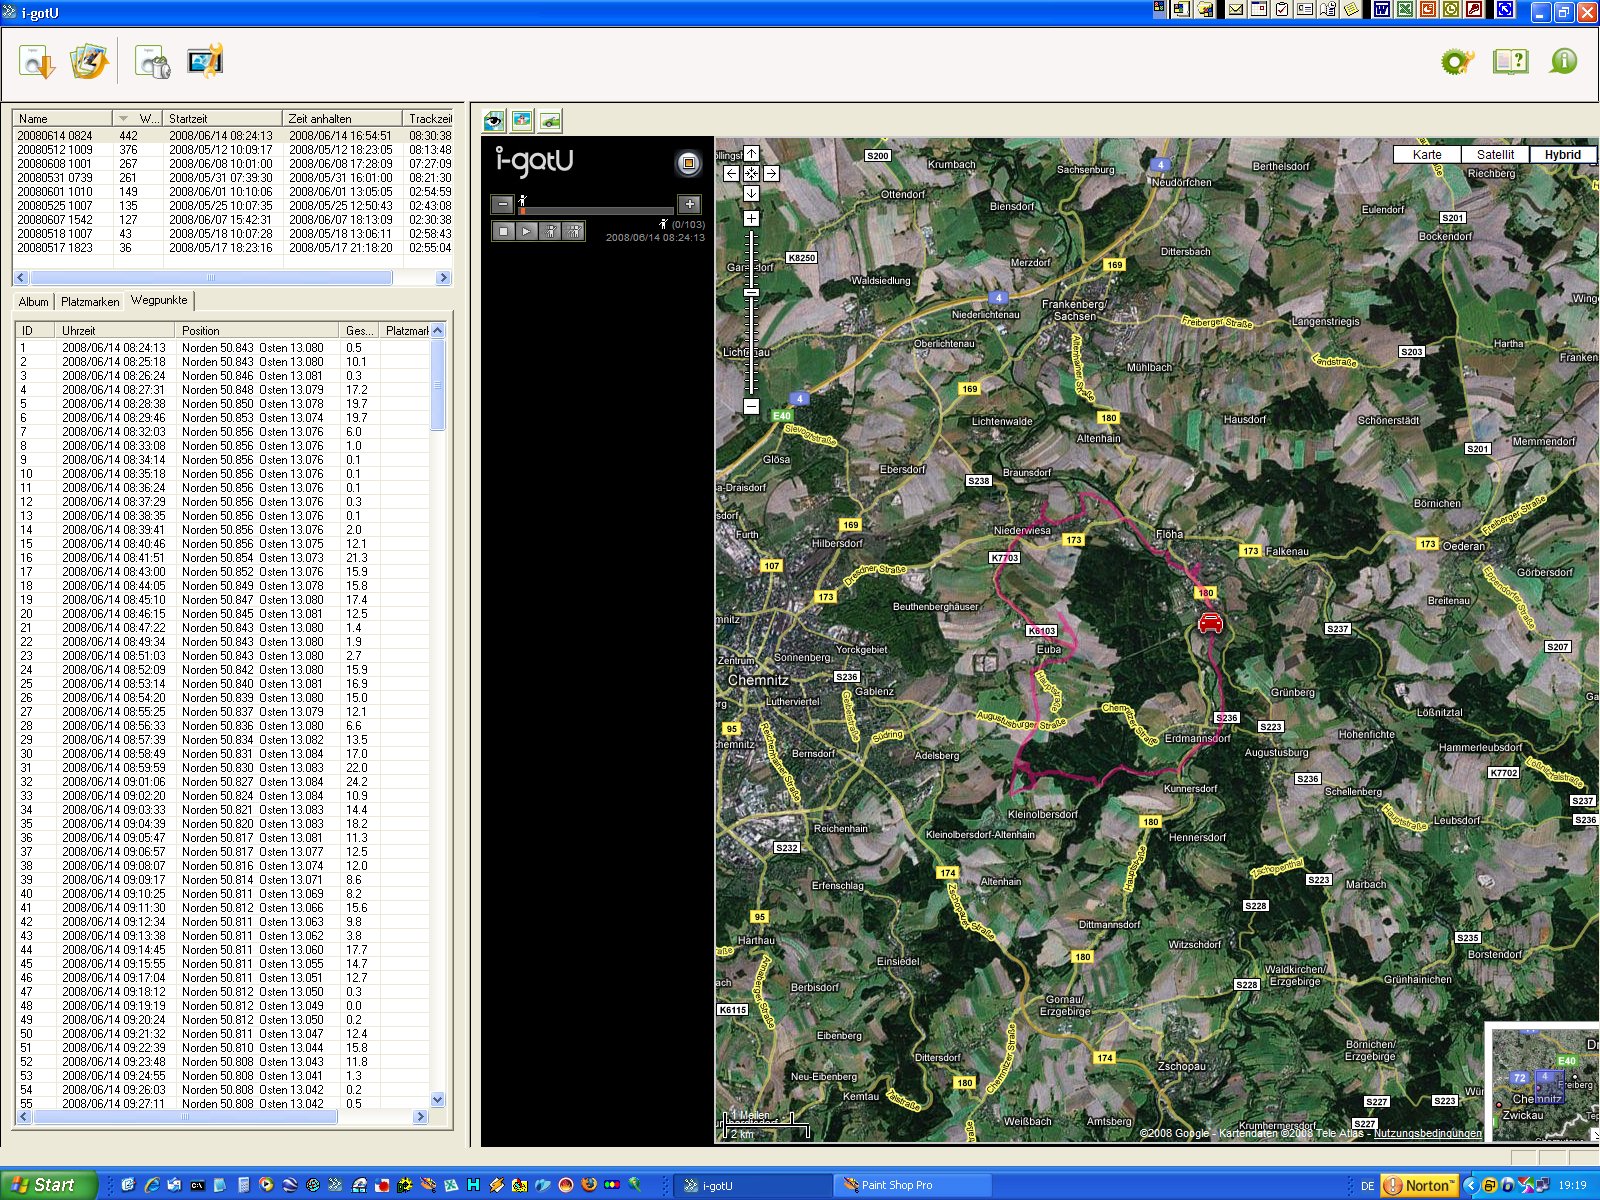The height and width of the screenshot is (1200, 1600).
Task: Open the Windows Start menu
Action: pyautogui.click(x=48, y=1185)
